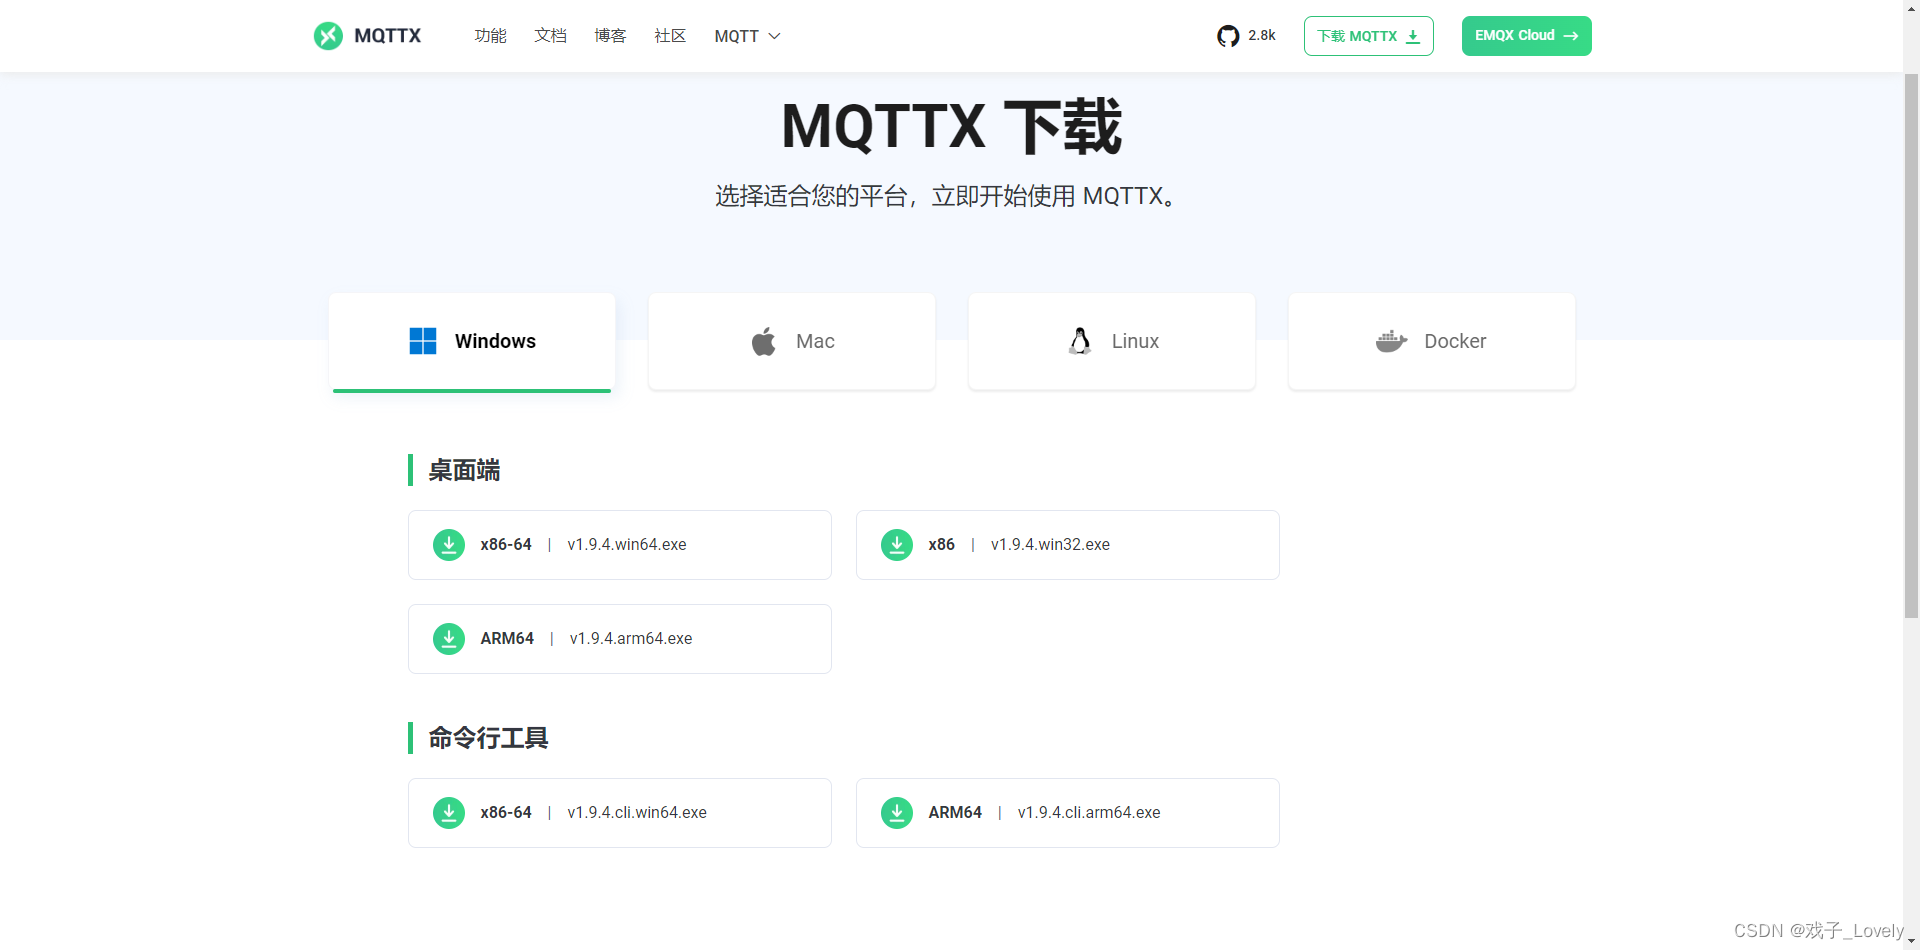Click the download arrow in 下载 MQTTX button
This screenshot has height=950, width=1920.
(x=1412, y=35)
